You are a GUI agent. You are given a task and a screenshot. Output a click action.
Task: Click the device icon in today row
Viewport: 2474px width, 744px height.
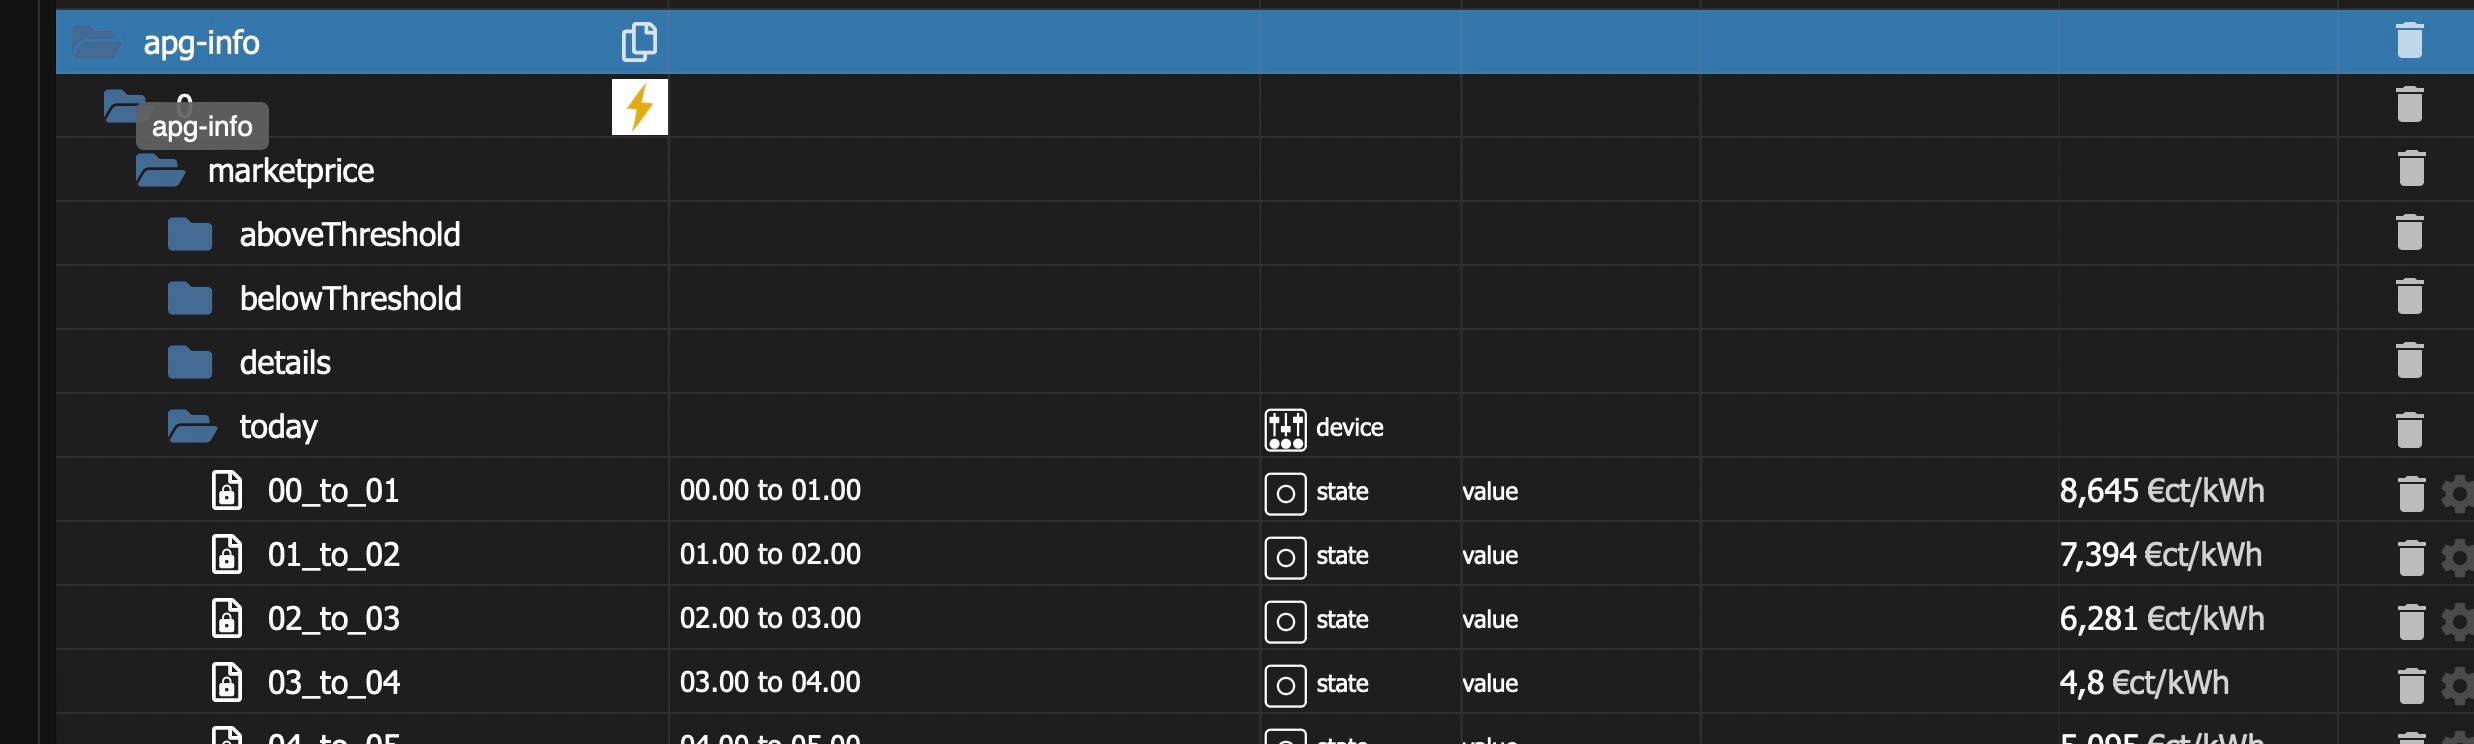tap(1285, 429)
